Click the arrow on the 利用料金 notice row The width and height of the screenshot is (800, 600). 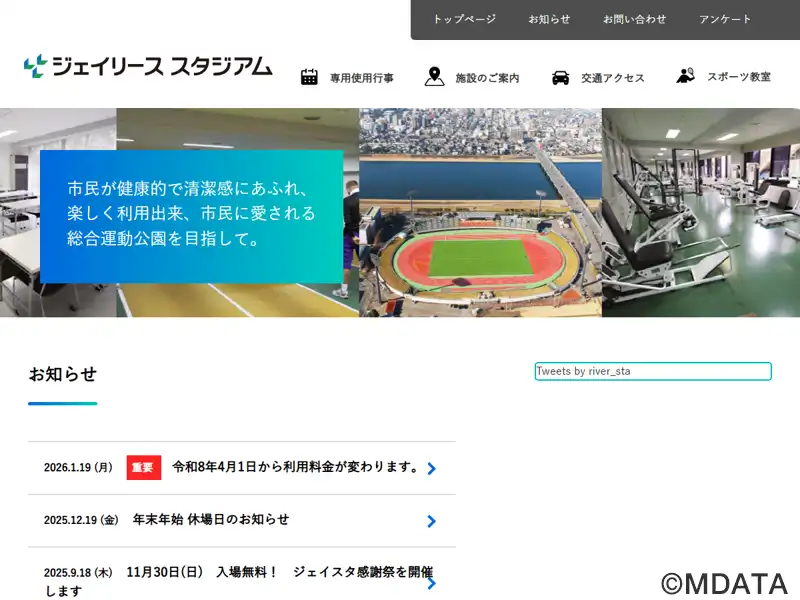[x=432, y=468]
